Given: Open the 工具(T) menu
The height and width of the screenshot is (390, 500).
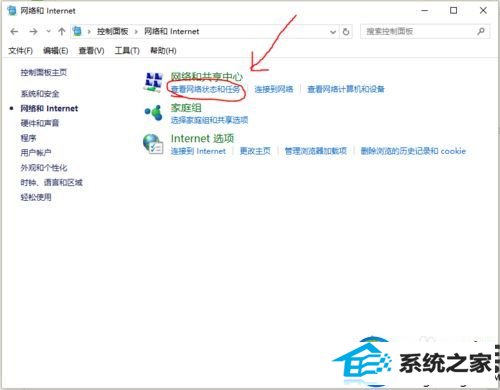Looking at the screenshot, I should pos(127,51).
